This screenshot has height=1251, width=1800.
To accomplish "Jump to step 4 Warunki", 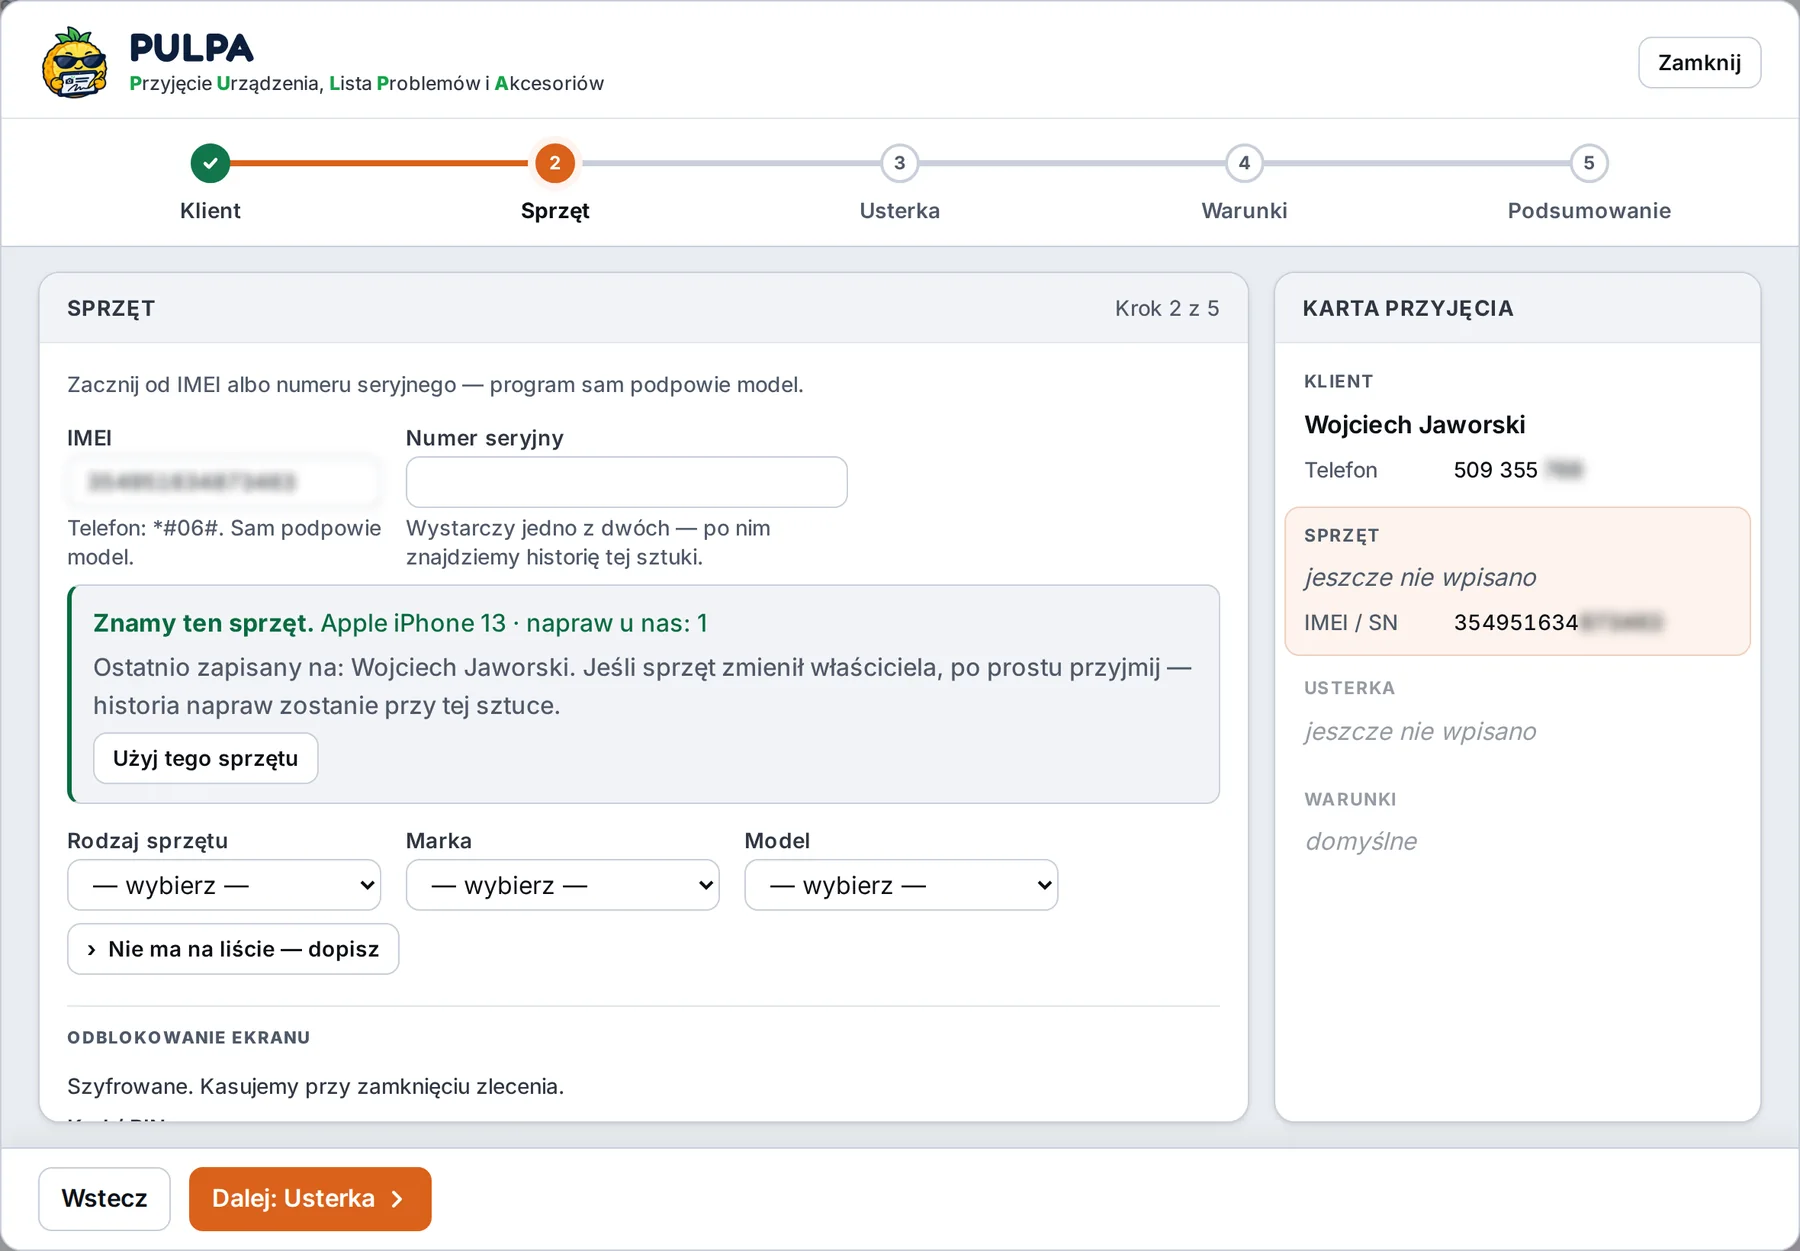I will coord(1244,163).
